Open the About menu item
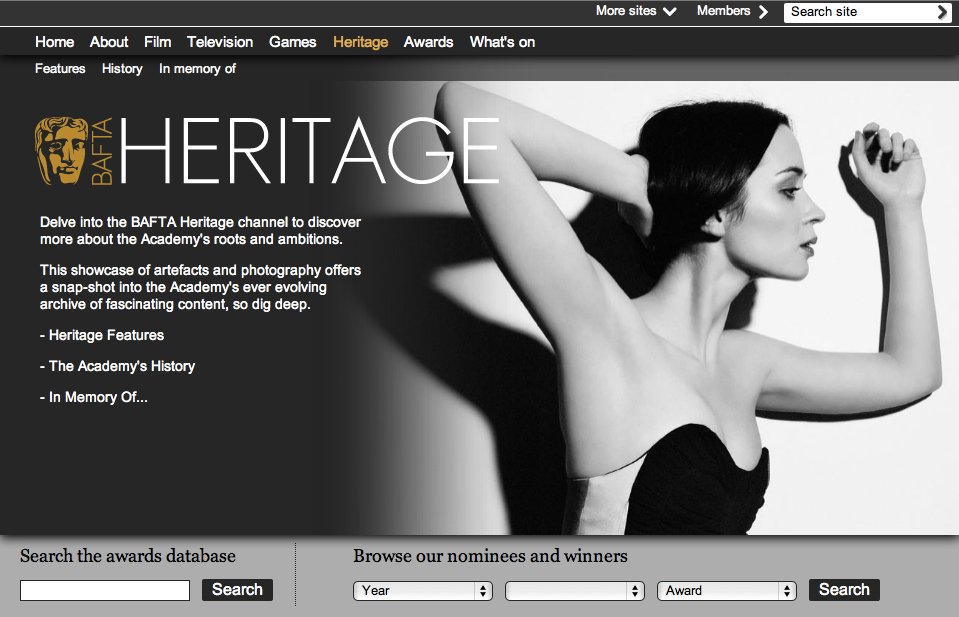The image size is (959, 617). [x=109, y=42]
